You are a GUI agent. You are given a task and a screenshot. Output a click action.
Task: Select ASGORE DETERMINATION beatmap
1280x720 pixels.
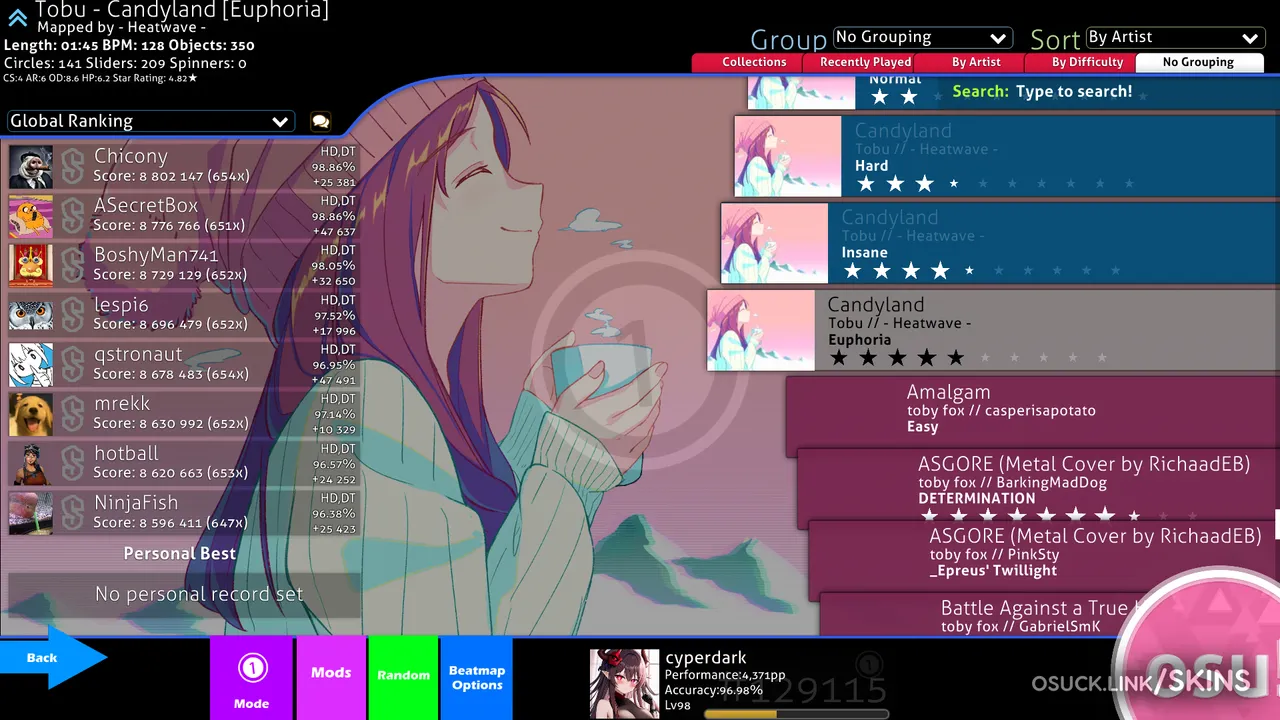pos(1039,489)
